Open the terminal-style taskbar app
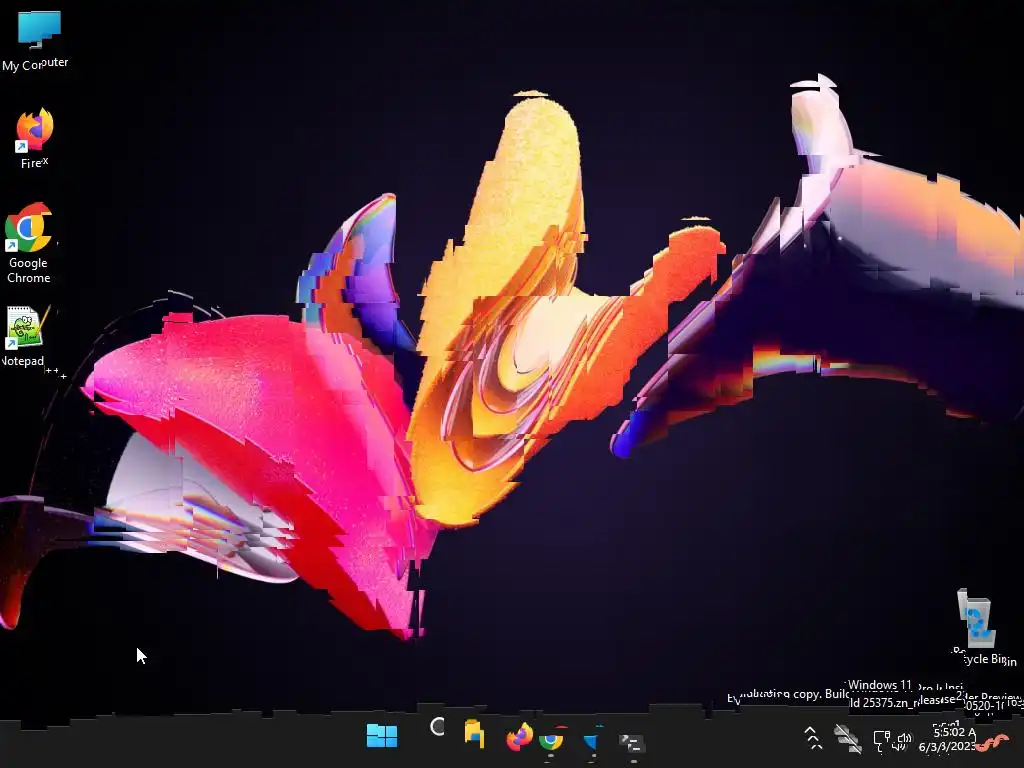This screenshot has height=768, width=1024. [x=632, y=743]
